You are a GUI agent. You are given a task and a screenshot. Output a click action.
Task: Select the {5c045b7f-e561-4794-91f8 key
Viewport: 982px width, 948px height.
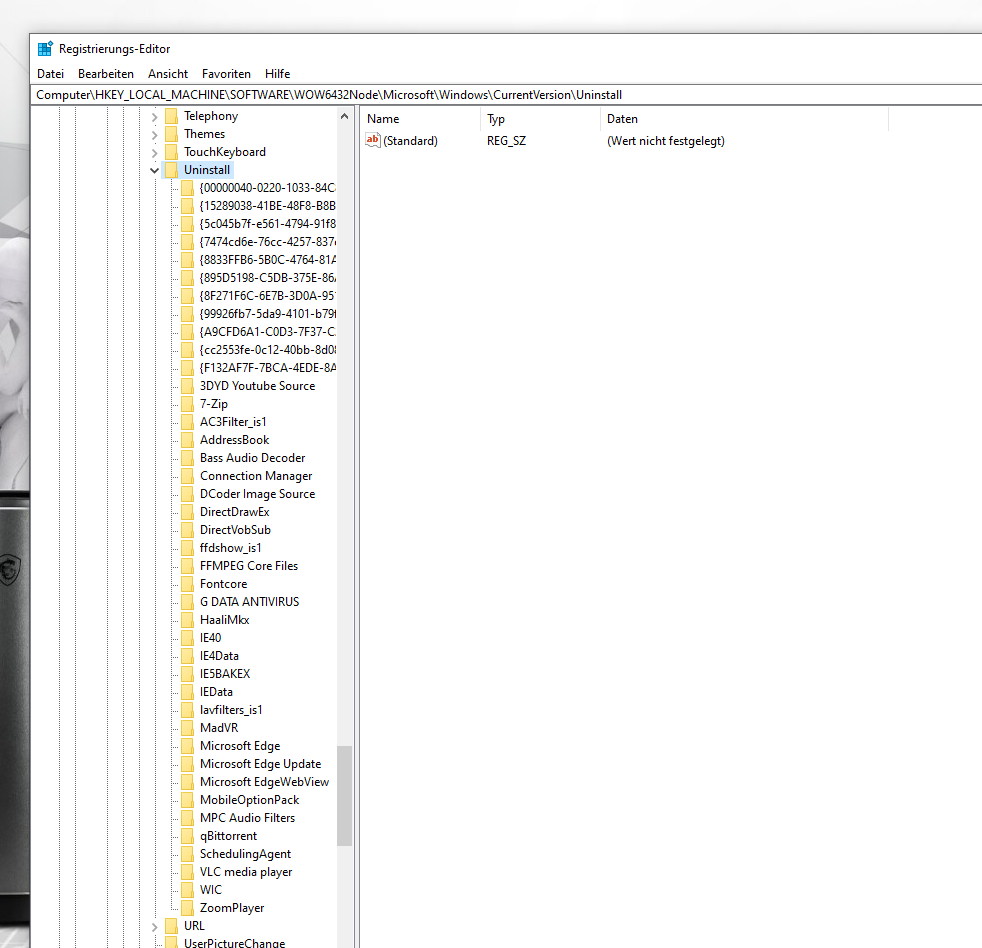[x=267, y=224]
